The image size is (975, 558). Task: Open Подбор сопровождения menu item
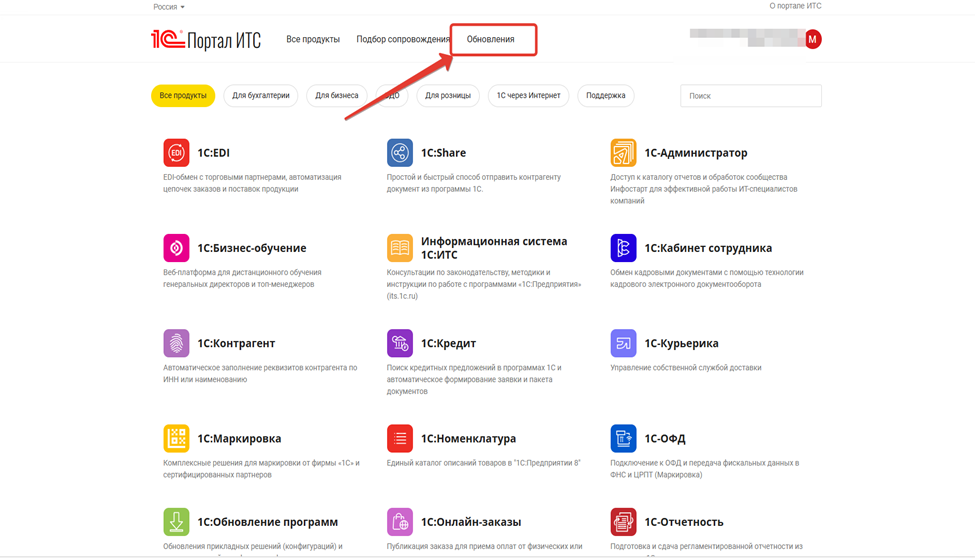click(402, 39)
